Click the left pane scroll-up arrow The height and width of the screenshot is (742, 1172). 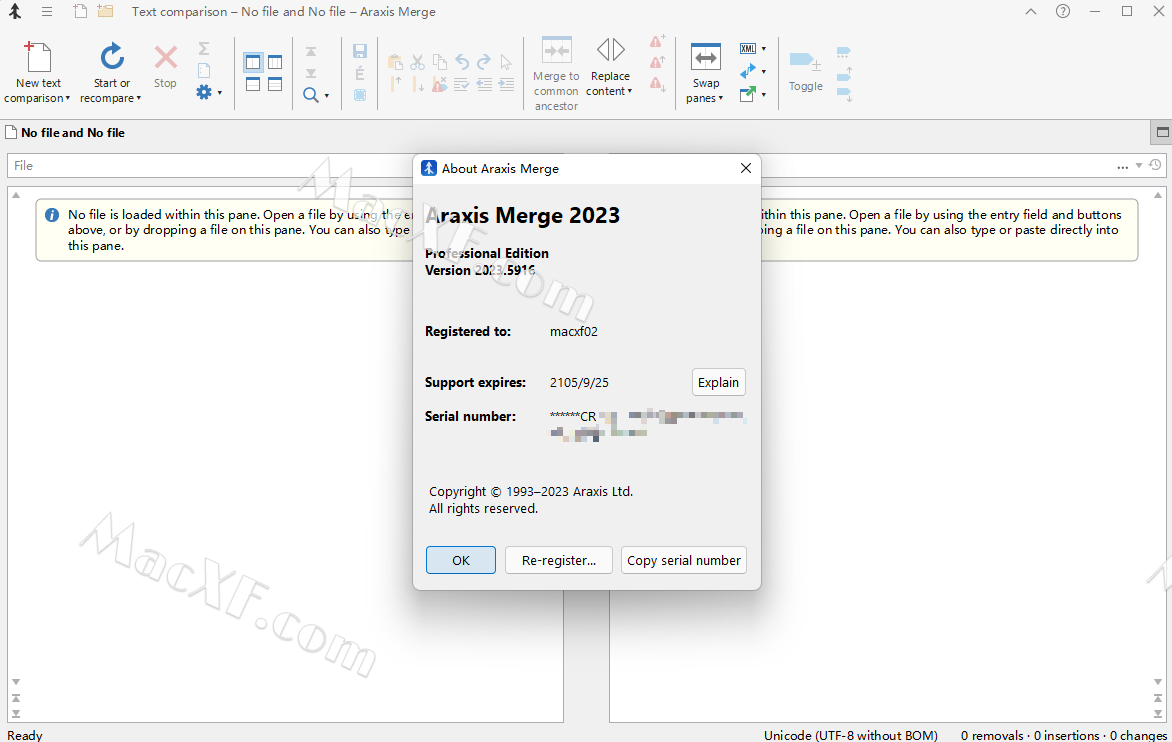[16, 196]
